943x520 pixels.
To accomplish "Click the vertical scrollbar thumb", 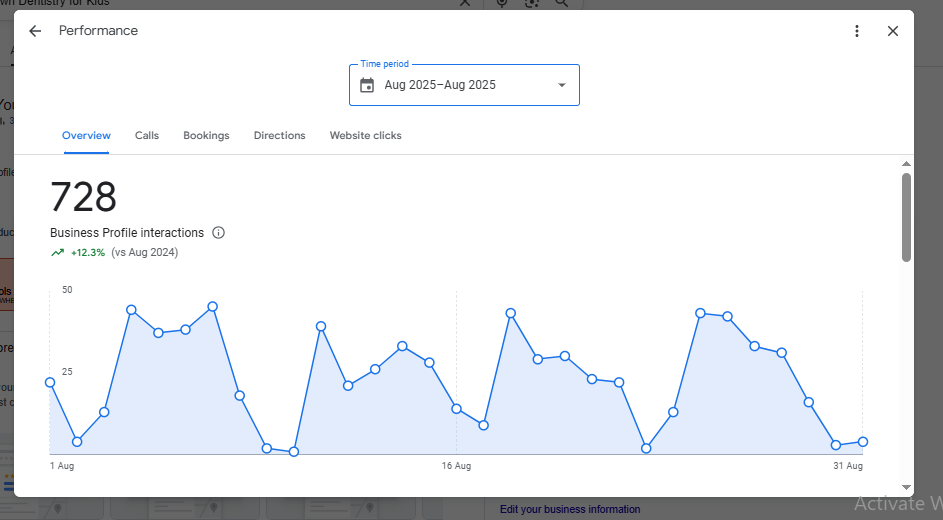I will [x=906, y=215].
